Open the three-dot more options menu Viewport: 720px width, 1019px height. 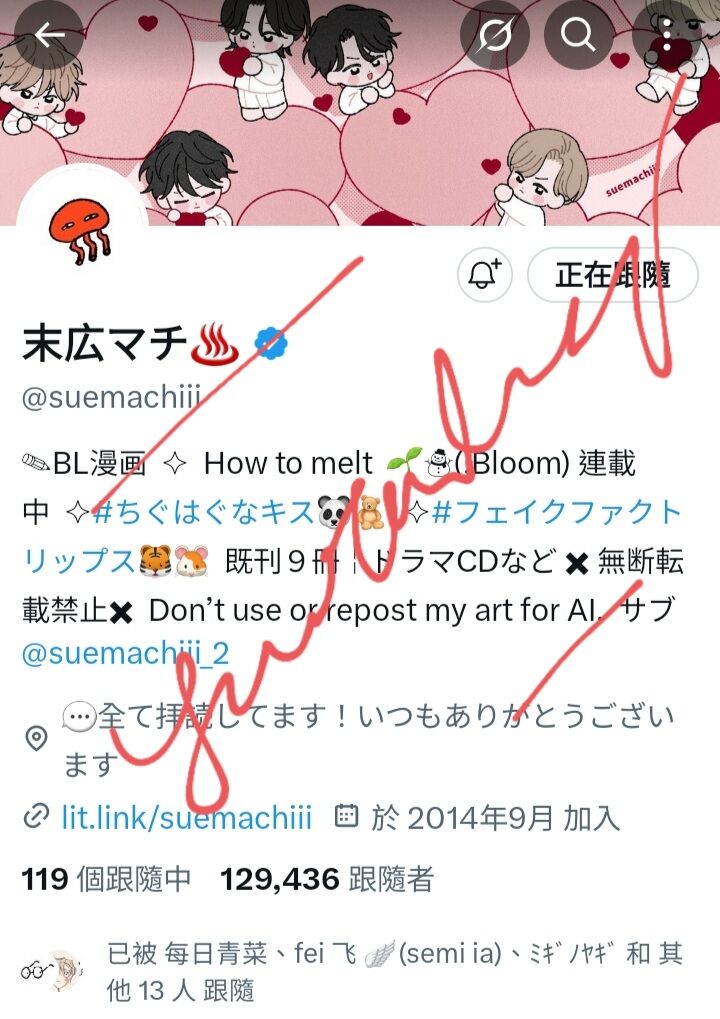(x=666, y=34)
